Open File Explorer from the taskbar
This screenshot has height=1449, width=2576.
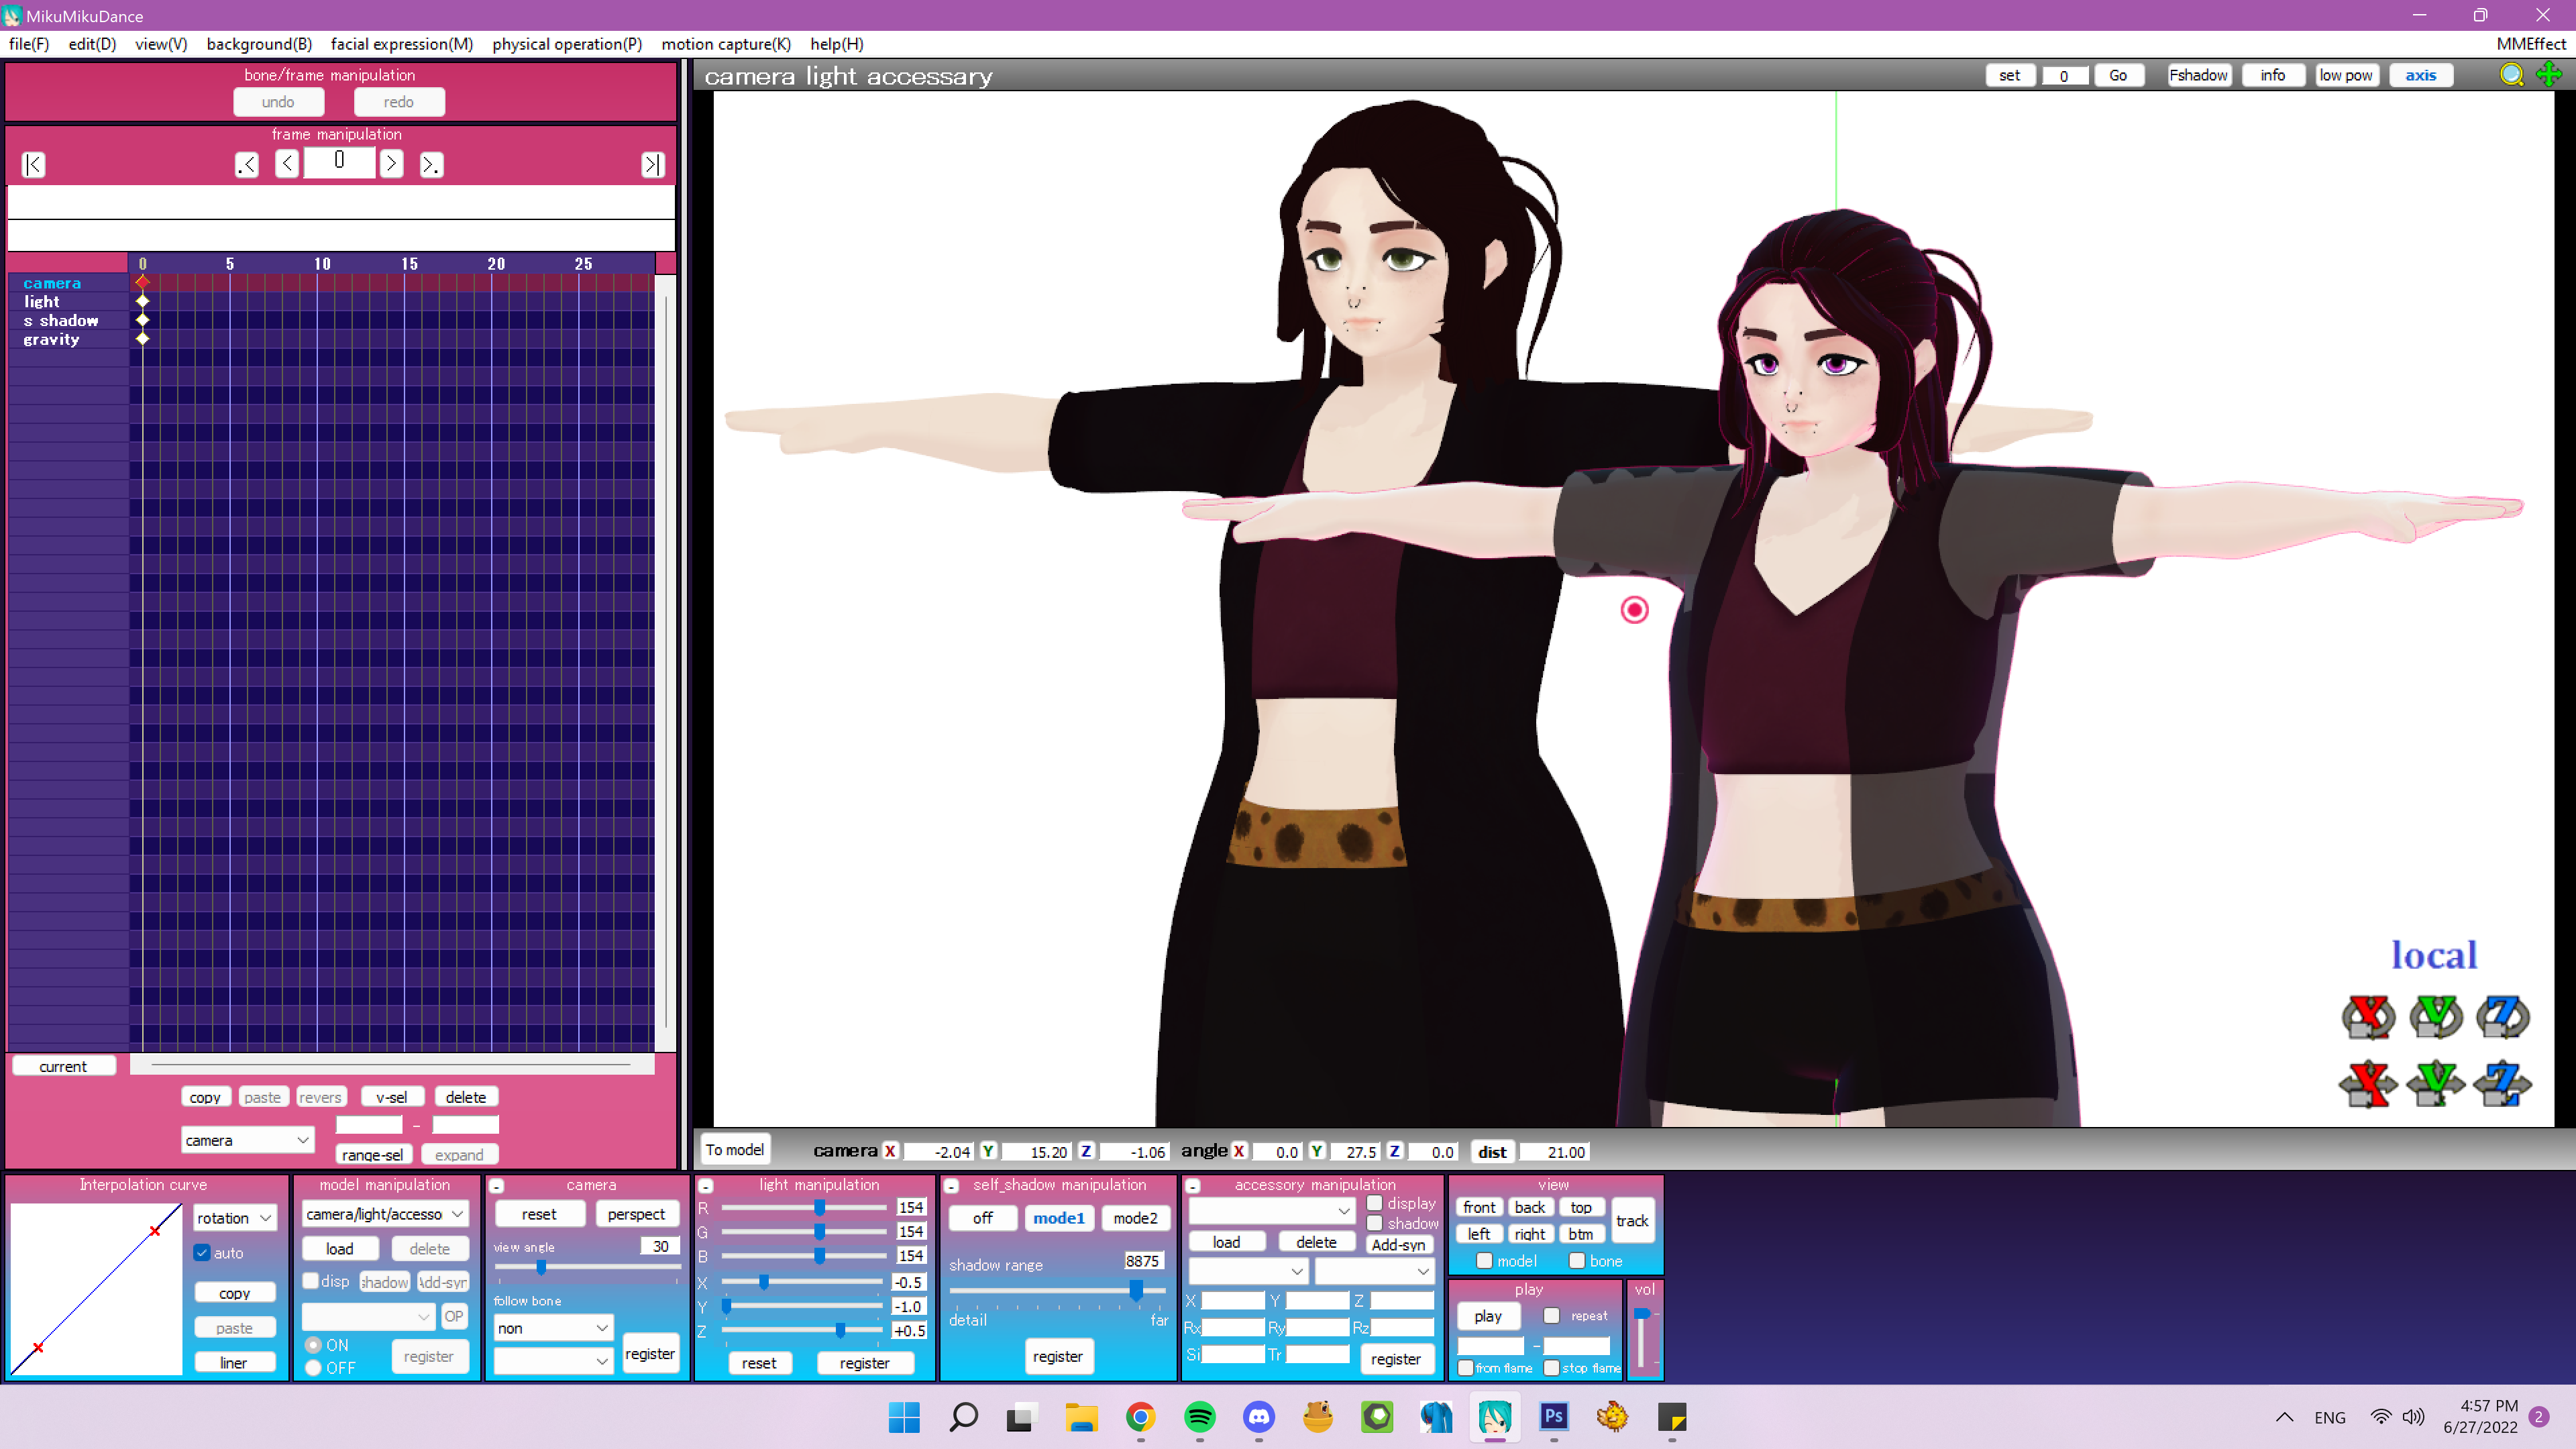coord(1081,1417)
